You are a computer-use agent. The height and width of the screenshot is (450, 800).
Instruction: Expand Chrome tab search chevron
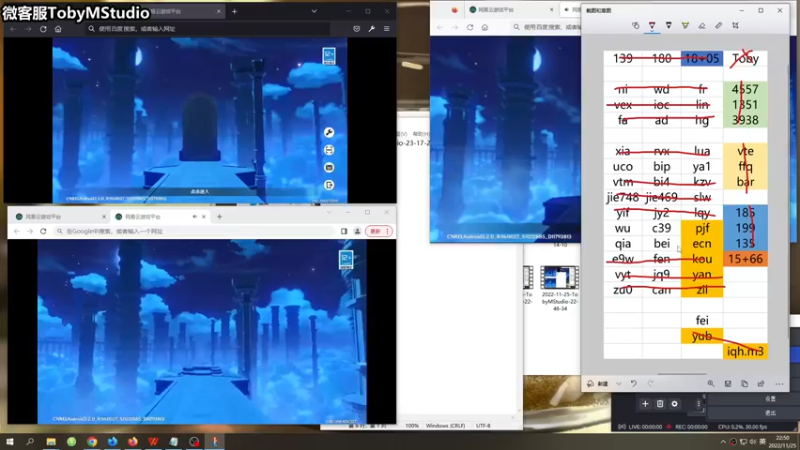pos(329,212)
